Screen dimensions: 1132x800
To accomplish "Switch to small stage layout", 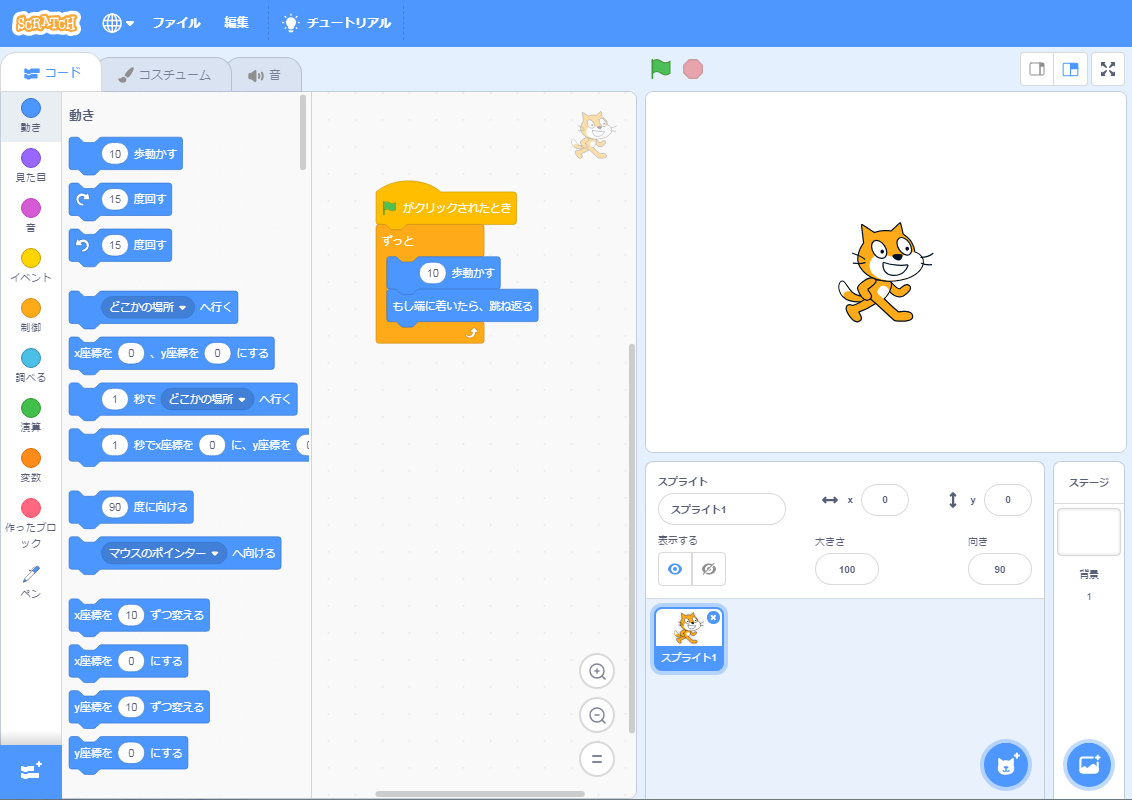I will [x=1037, y=69].
